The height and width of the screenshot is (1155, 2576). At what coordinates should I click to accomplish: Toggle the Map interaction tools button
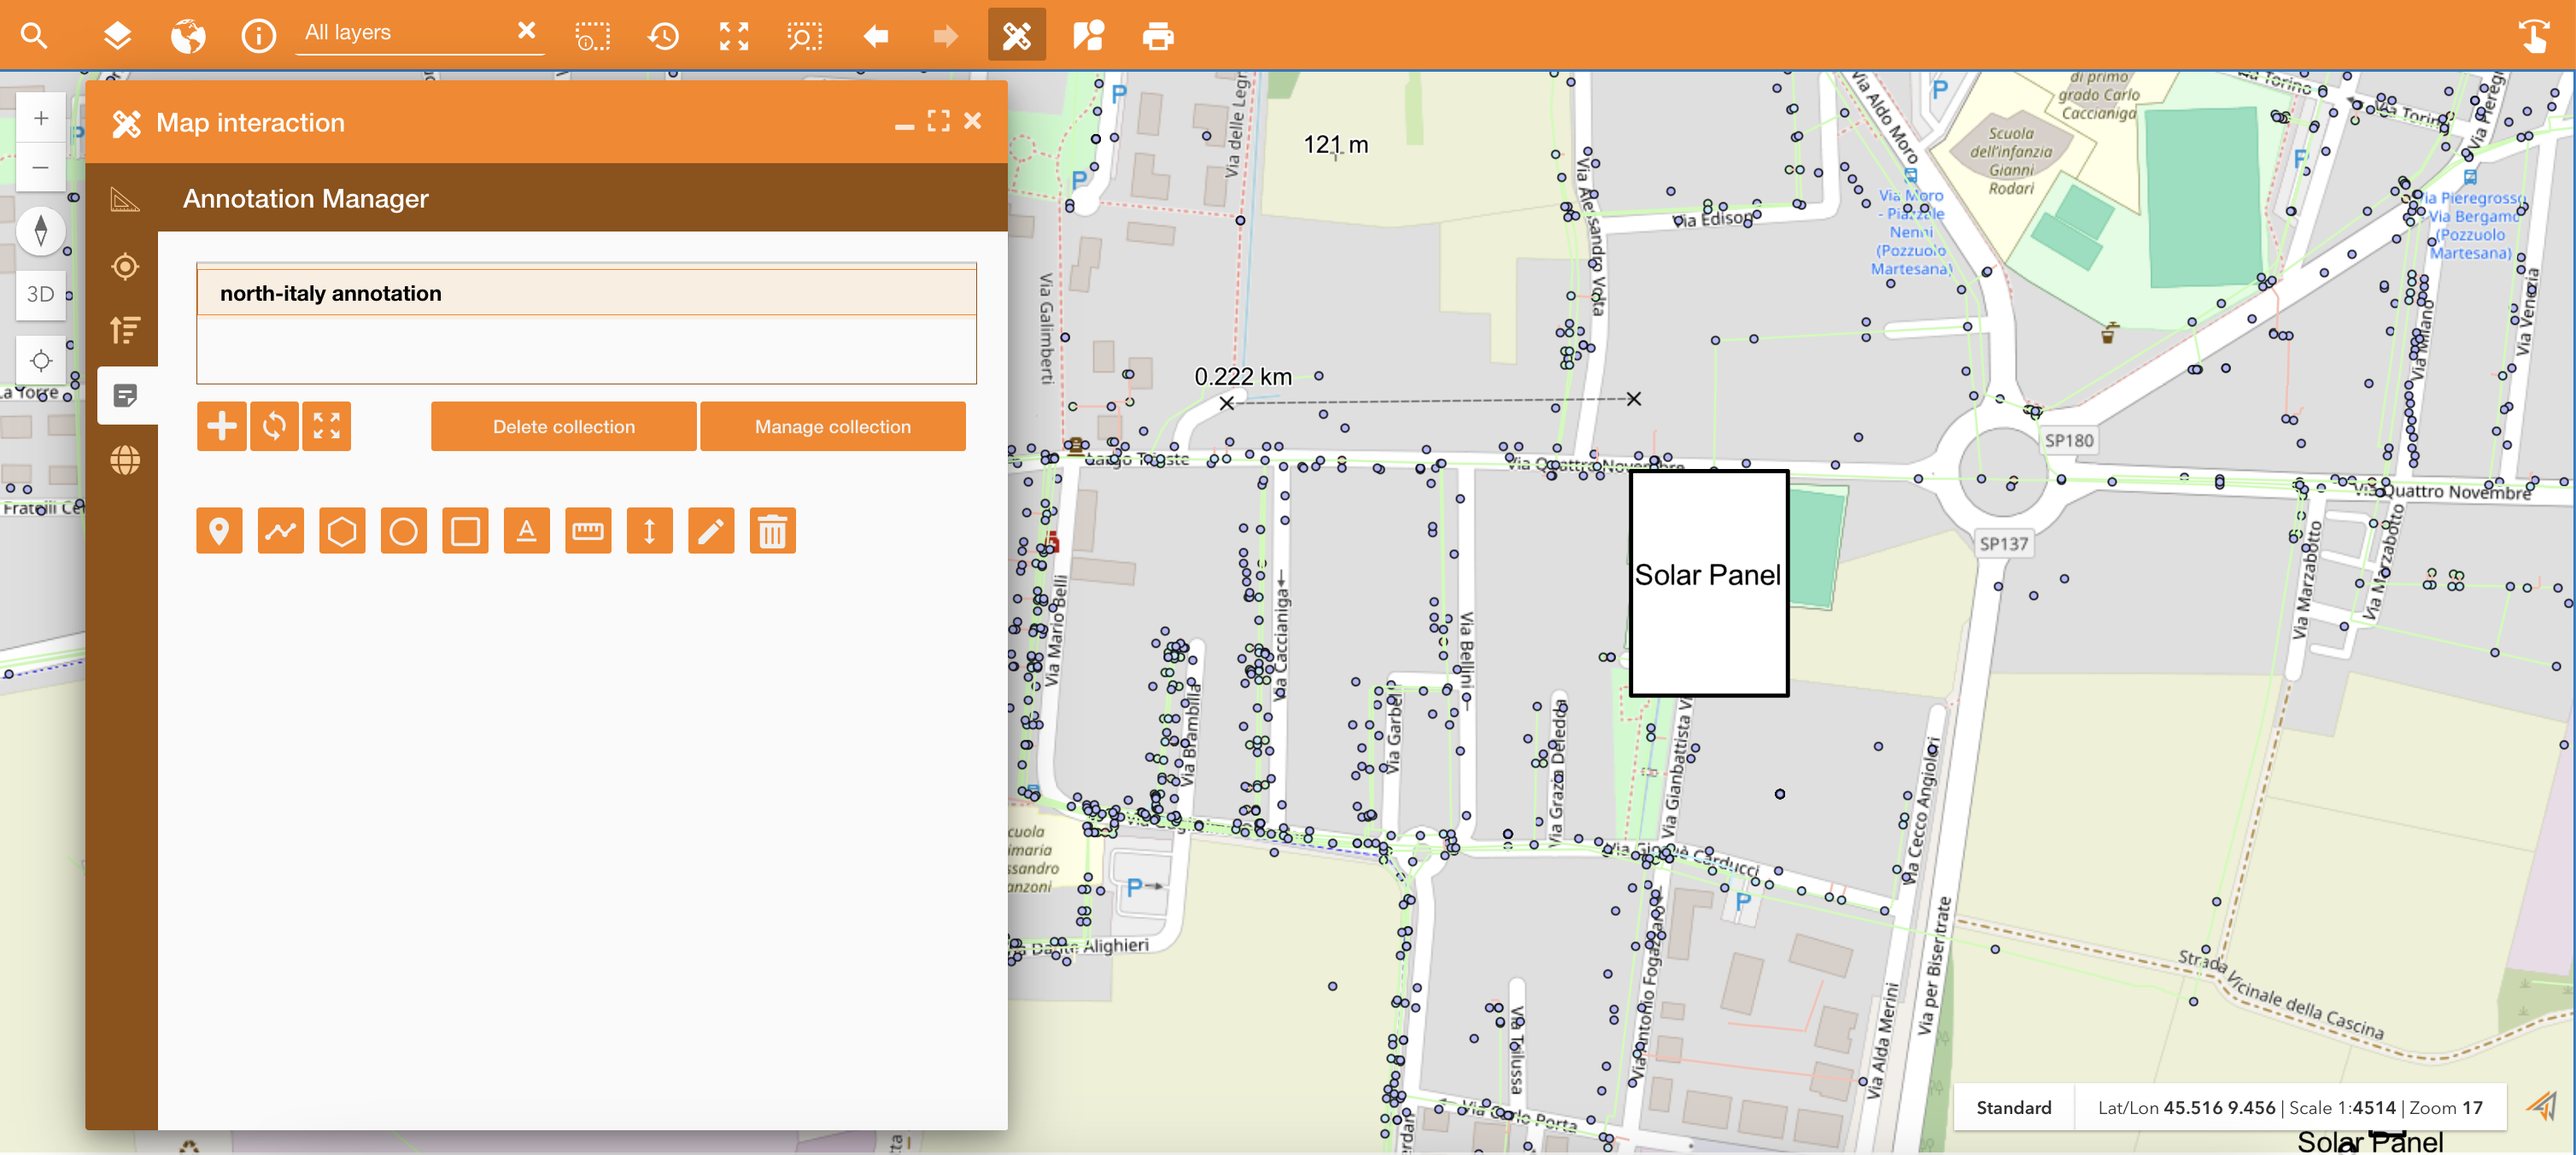click(1016, 35)
